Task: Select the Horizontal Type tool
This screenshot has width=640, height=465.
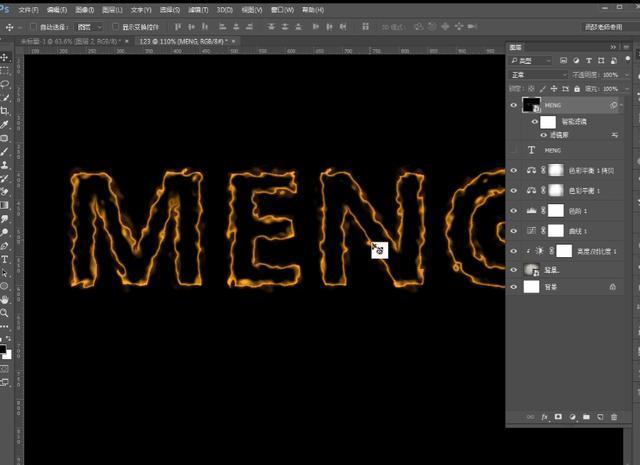Action: pyautogui.click(x=4, y=259)
